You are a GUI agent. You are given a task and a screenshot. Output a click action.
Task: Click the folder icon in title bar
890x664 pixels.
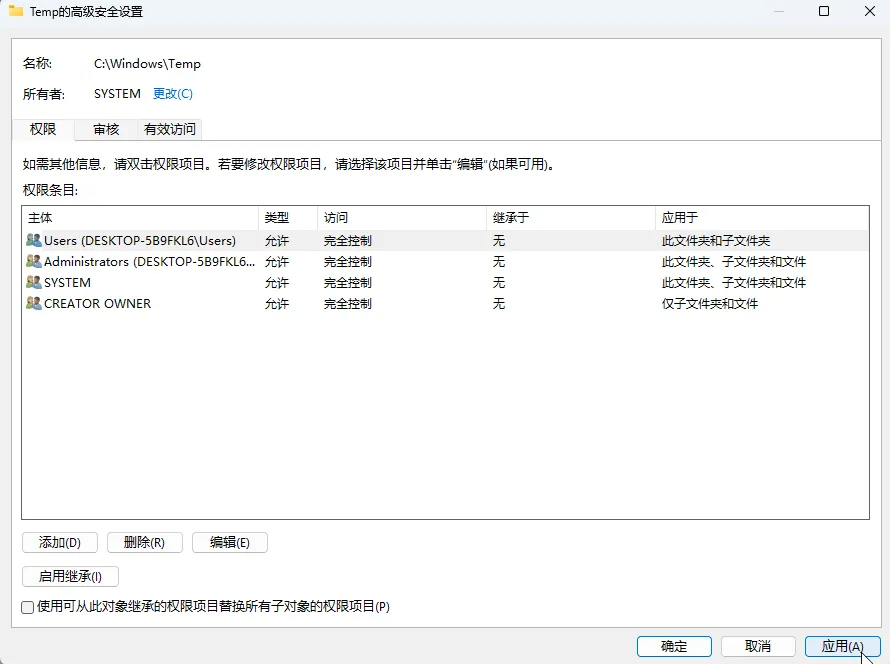(16, 11)
